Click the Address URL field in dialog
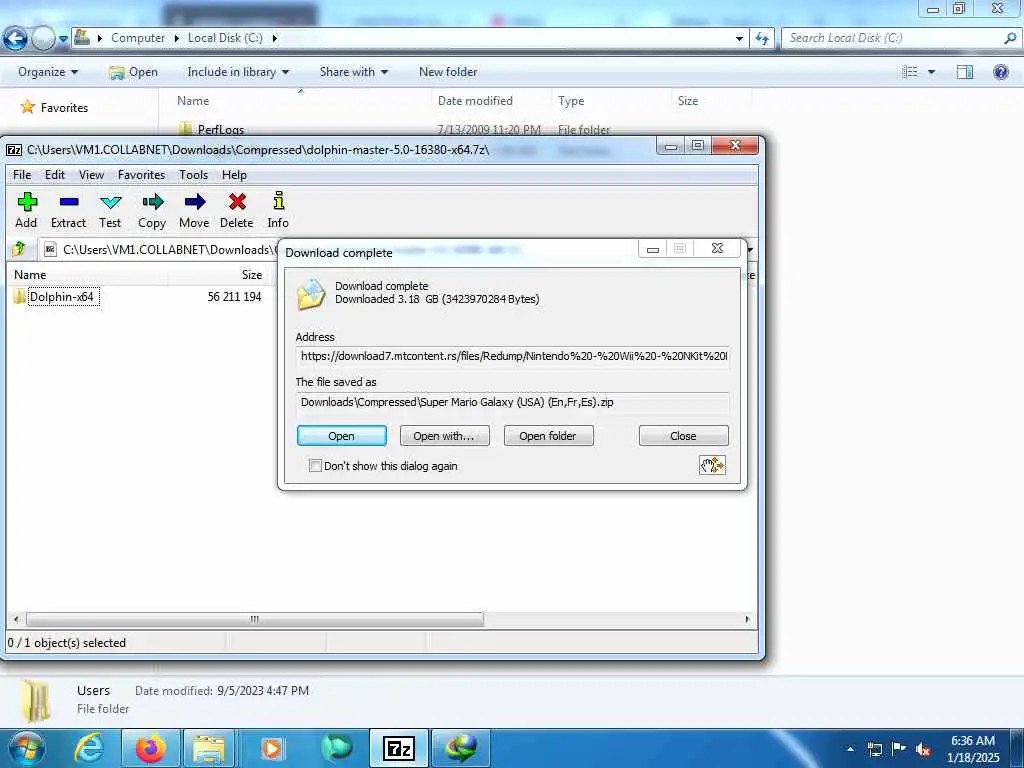Viewport: 1024px width, 768px height. [513, 356]
